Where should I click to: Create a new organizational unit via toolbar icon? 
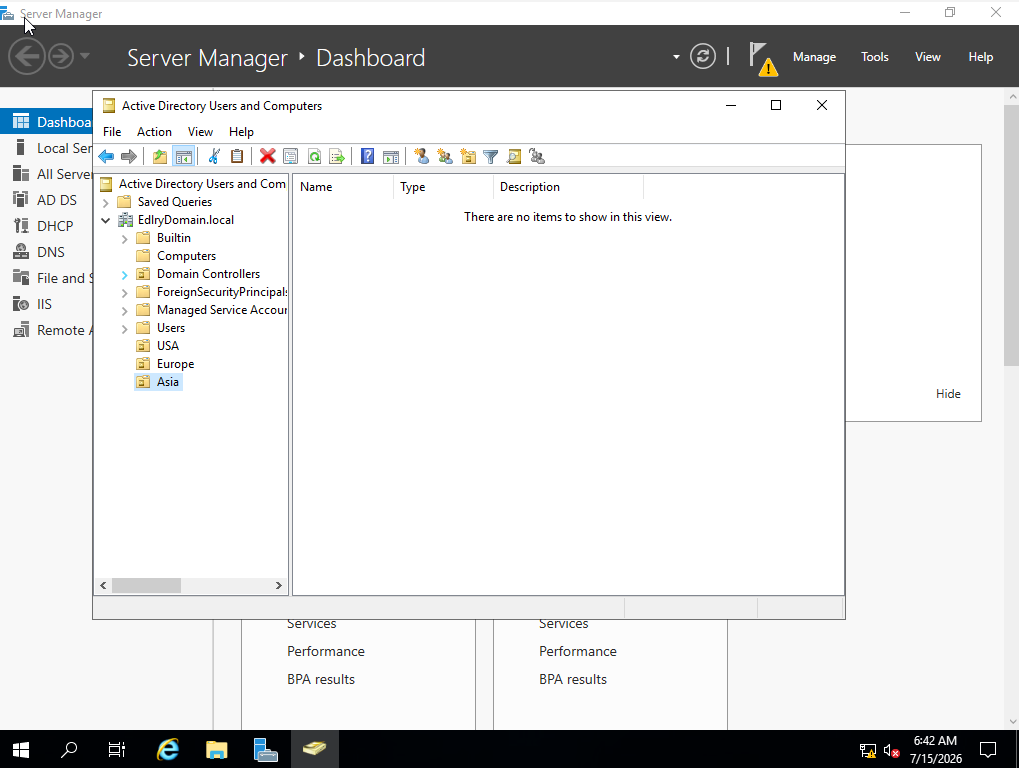point(468,157)
